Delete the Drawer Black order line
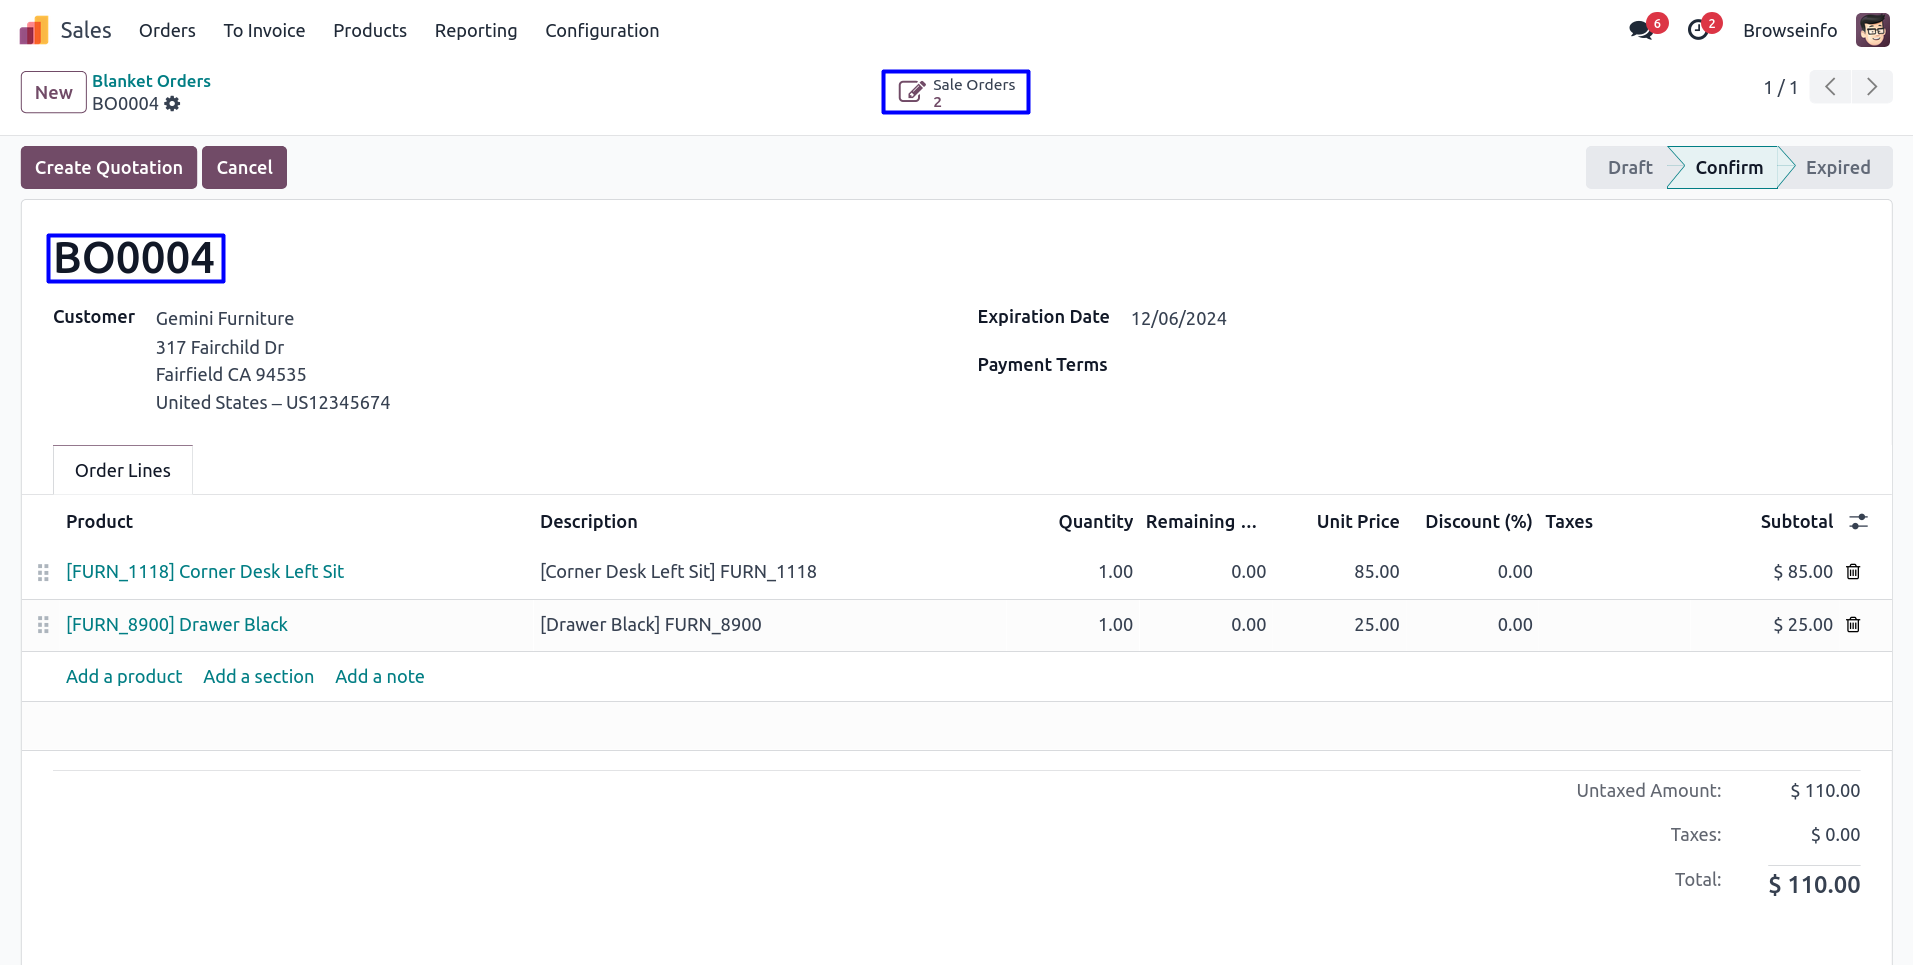Screen dimensions: 1913x965 click(1853, 625)
